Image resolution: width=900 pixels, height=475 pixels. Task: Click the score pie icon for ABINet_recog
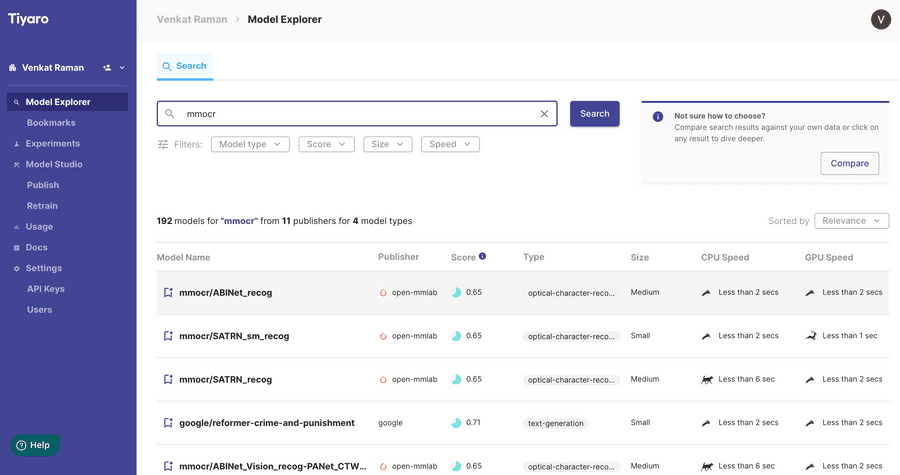(456, 293)
